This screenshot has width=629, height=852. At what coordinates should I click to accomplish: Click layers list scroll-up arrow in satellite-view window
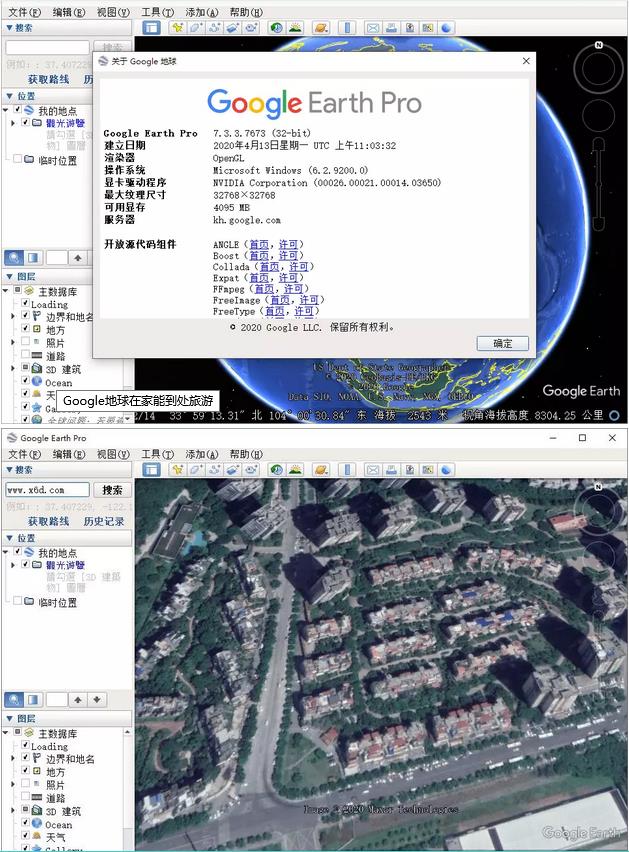coord(128,732)
